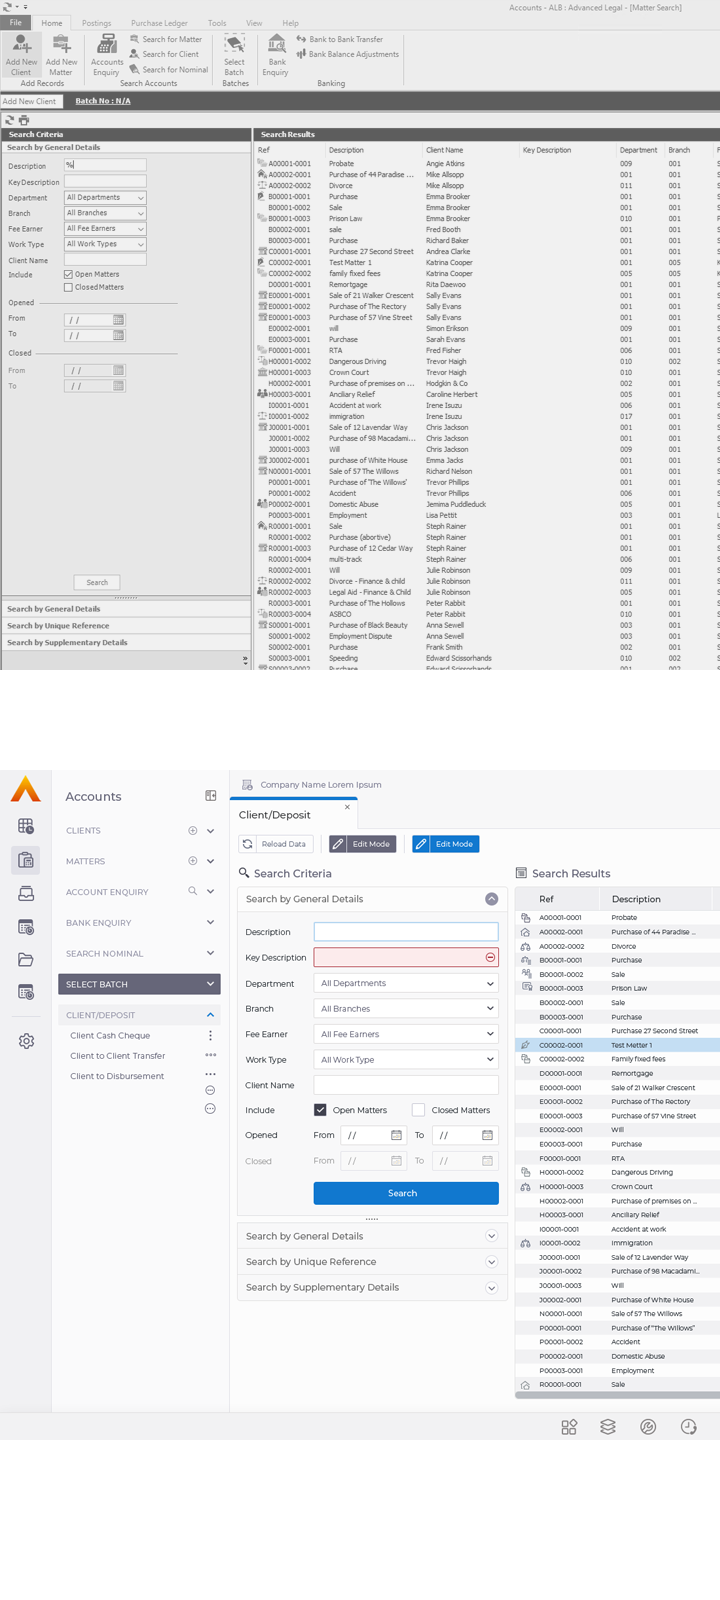
Task: Click the orange logo in new sidebar
Action: (x=26, y=790)
